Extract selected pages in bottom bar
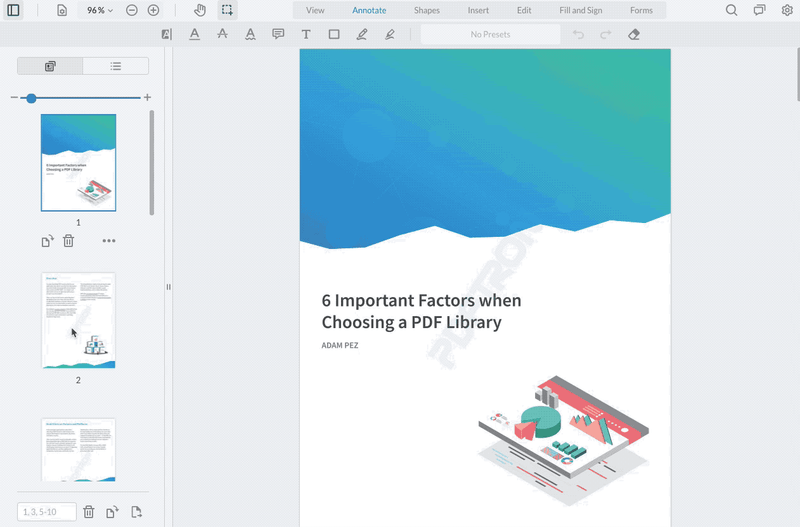 [x=136, y=512]
